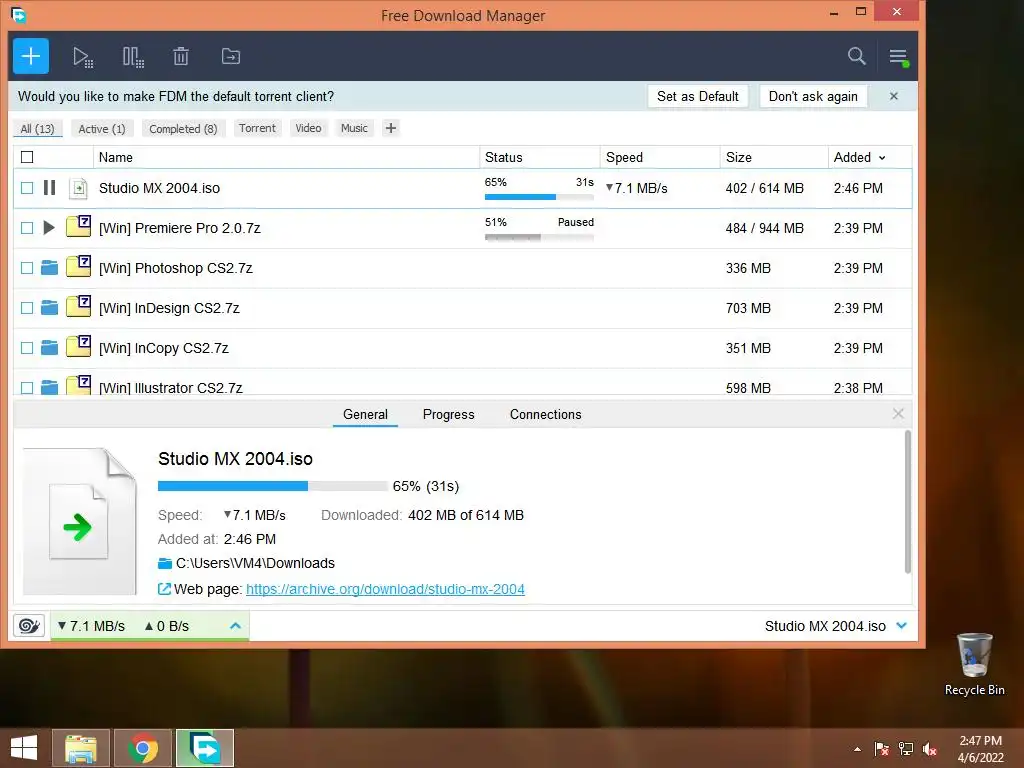Click the Premiere Pro 2.0.7z archive icon
The height and width of the screenshot is (768, 1024).
(x=78, y=227)
